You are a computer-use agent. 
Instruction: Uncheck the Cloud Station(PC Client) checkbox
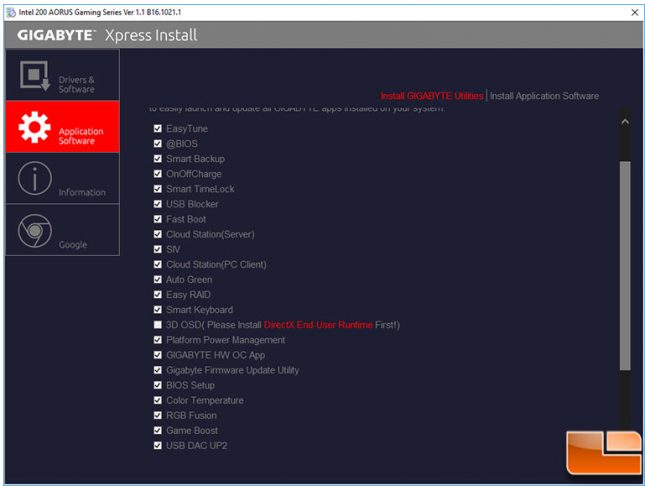[x=158, y=264]
